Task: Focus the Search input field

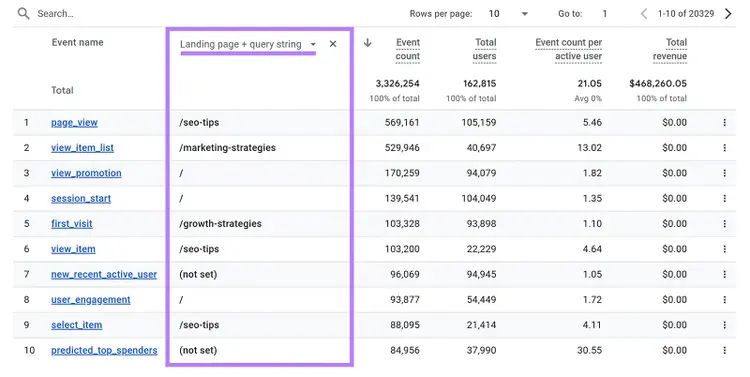Action: click(x=55, y=13)
